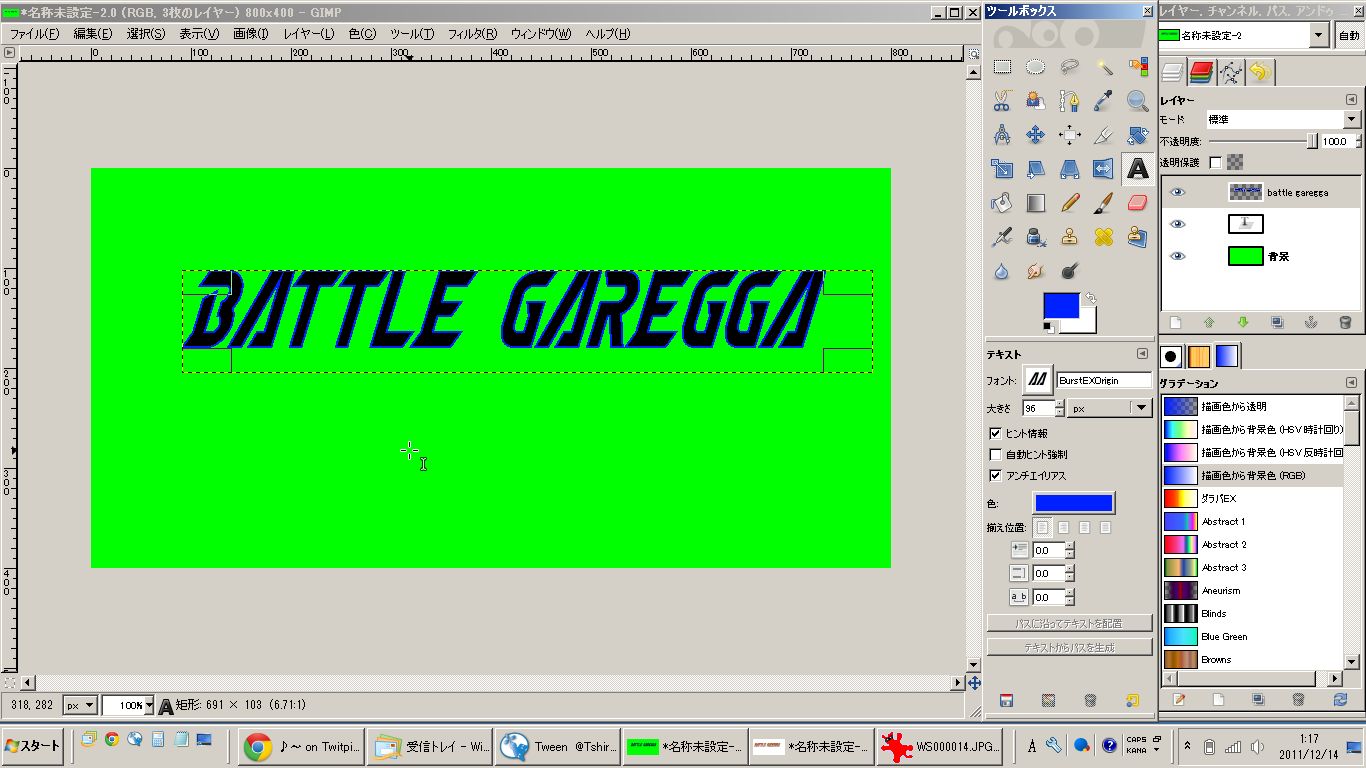Select the Heal tool

(x=1104, y=237)
